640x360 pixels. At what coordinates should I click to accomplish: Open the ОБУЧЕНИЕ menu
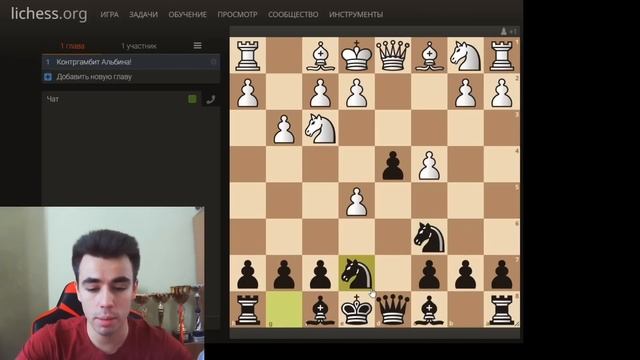[x=187, y=15]
